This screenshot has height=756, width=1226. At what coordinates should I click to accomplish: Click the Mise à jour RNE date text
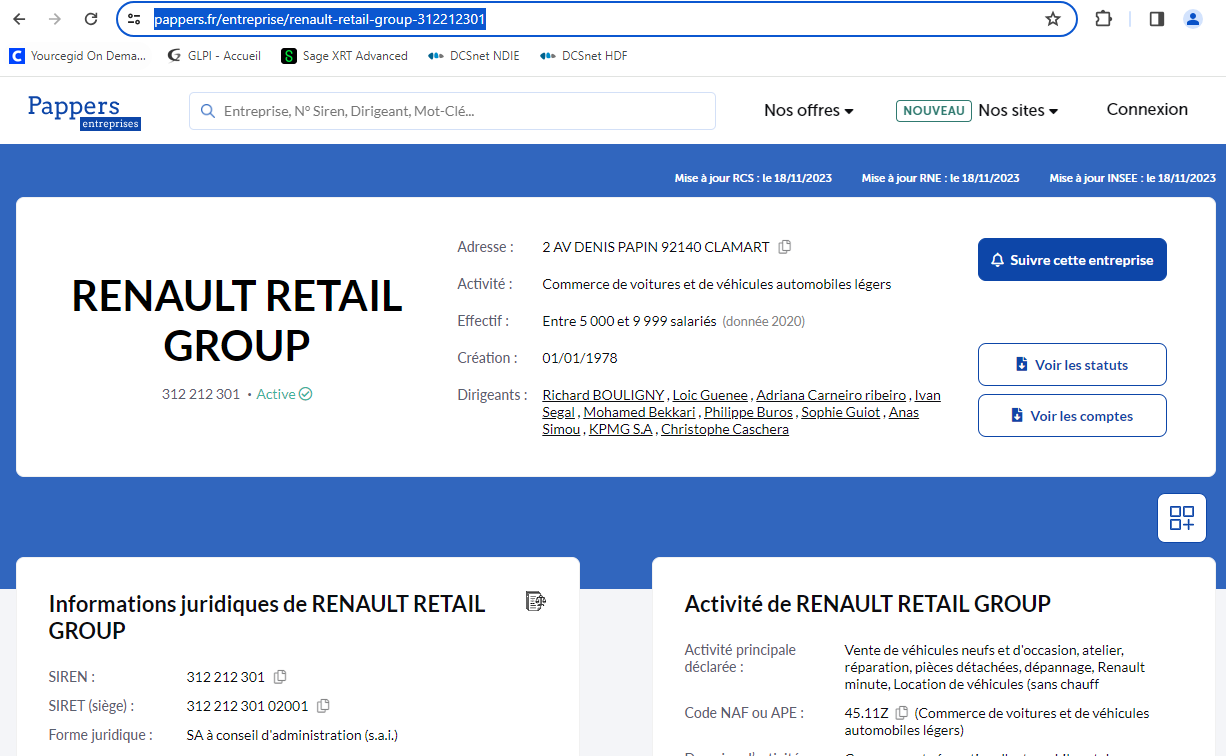pyautogui.click(x=941, y=178)
